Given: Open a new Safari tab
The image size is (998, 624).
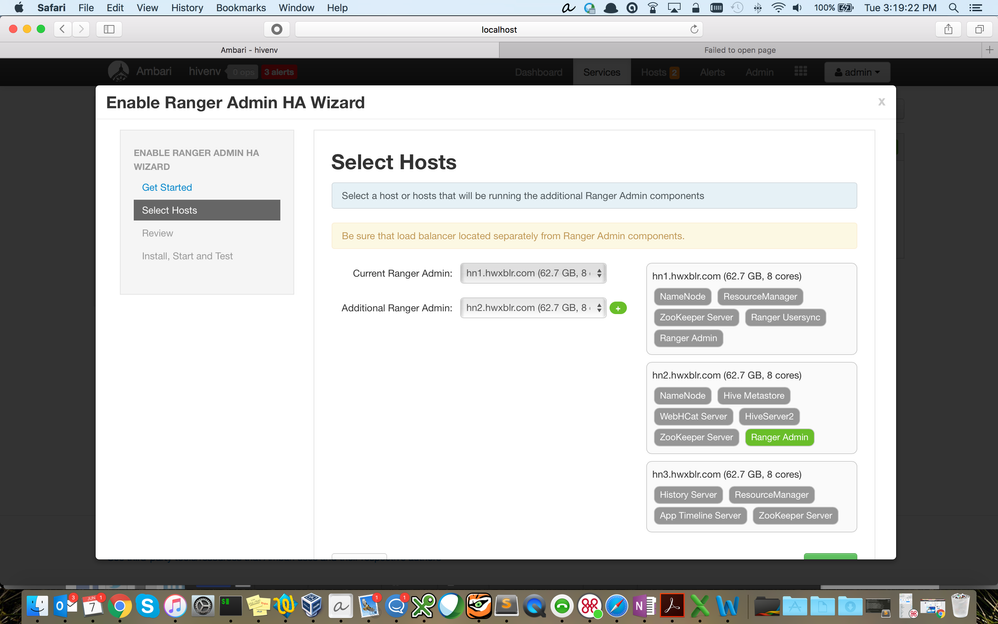Looking at the screenshot, I should click(989, 50).
